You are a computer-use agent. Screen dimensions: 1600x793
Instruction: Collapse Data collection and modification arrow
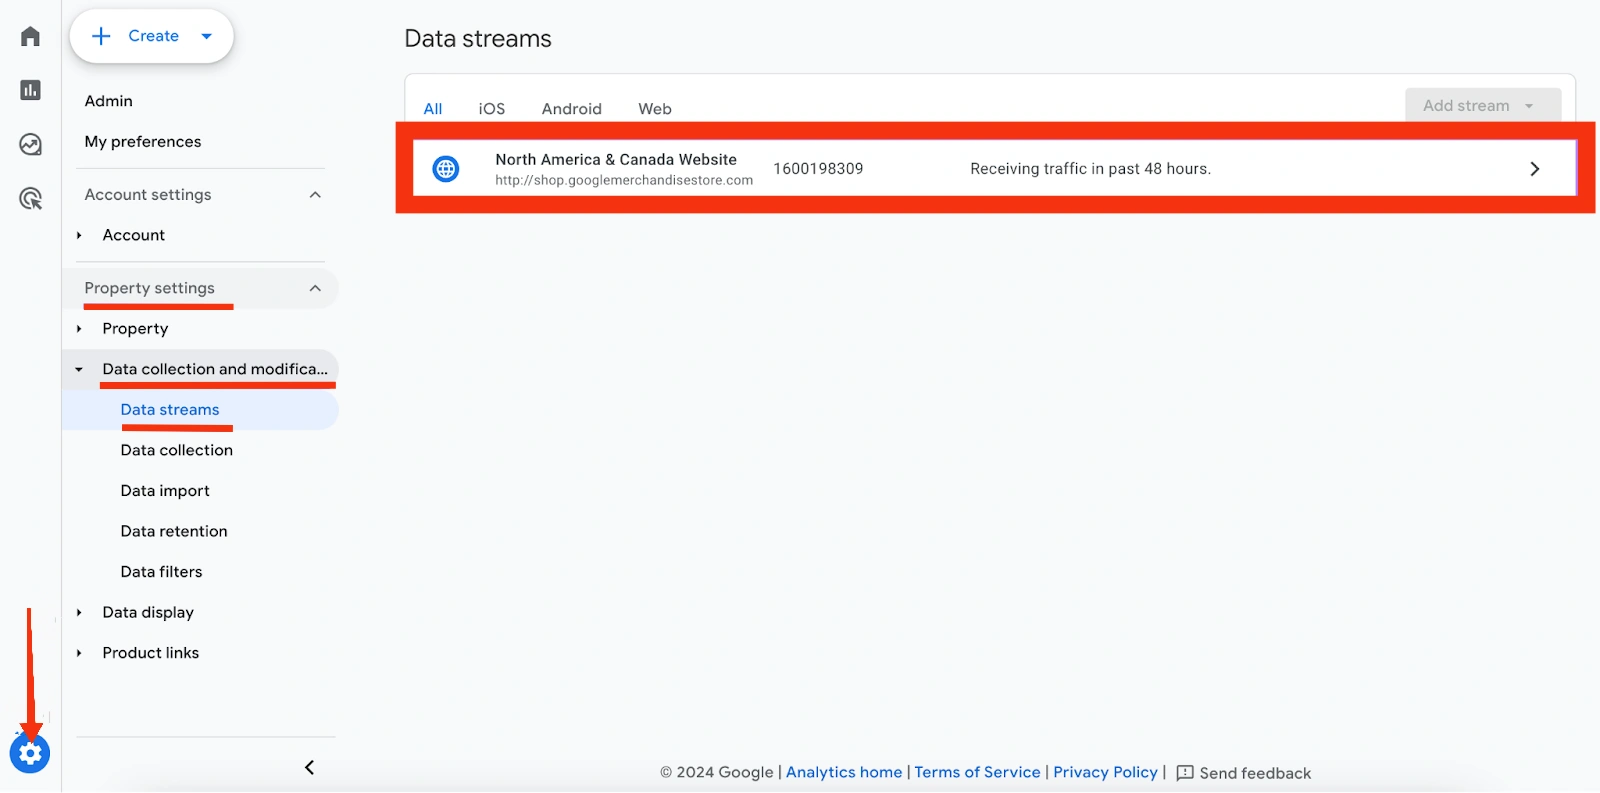click(x=79, y=369)
